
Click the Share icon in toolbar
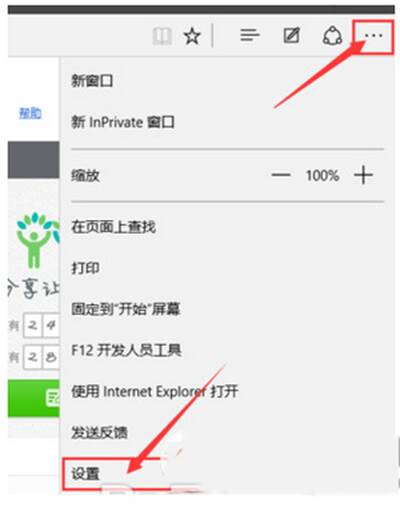pos(332,35)
